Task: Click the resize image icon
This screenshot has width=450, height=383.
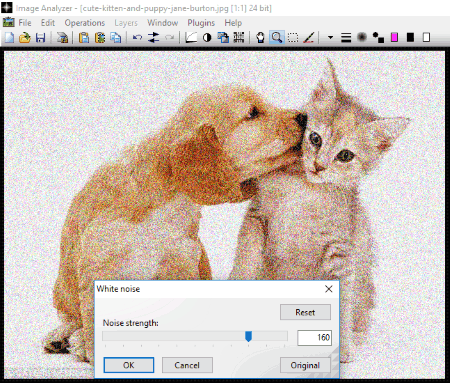Action: coord(223,37)
